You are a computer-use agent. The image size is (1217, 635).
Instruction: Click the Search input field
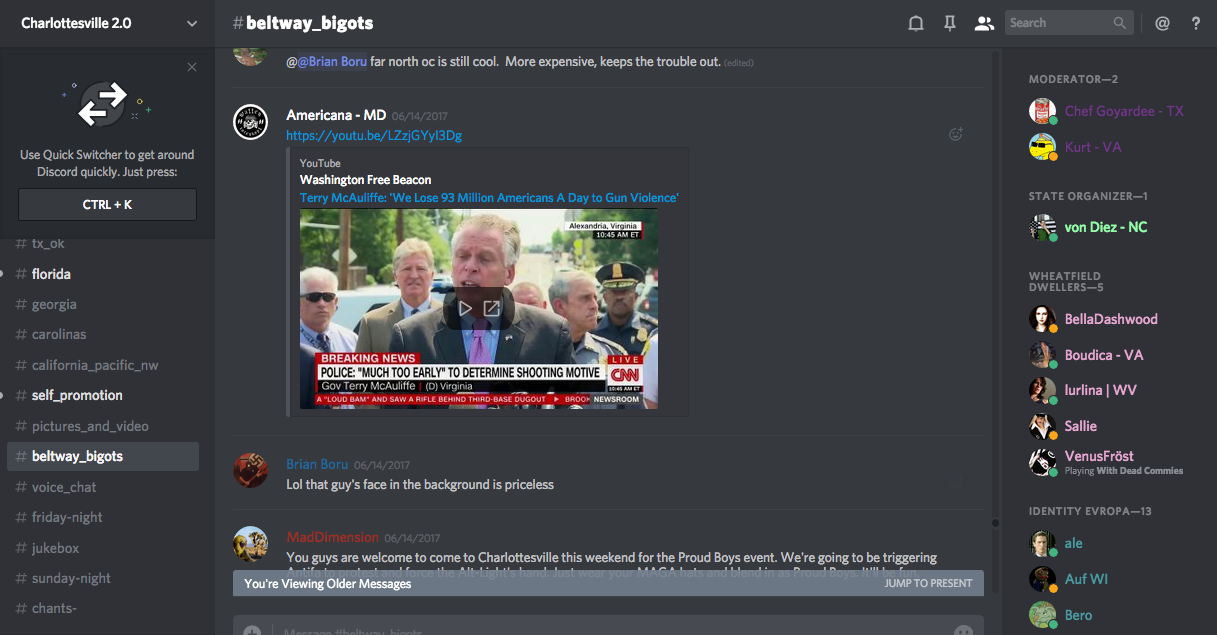(1058, 23)
